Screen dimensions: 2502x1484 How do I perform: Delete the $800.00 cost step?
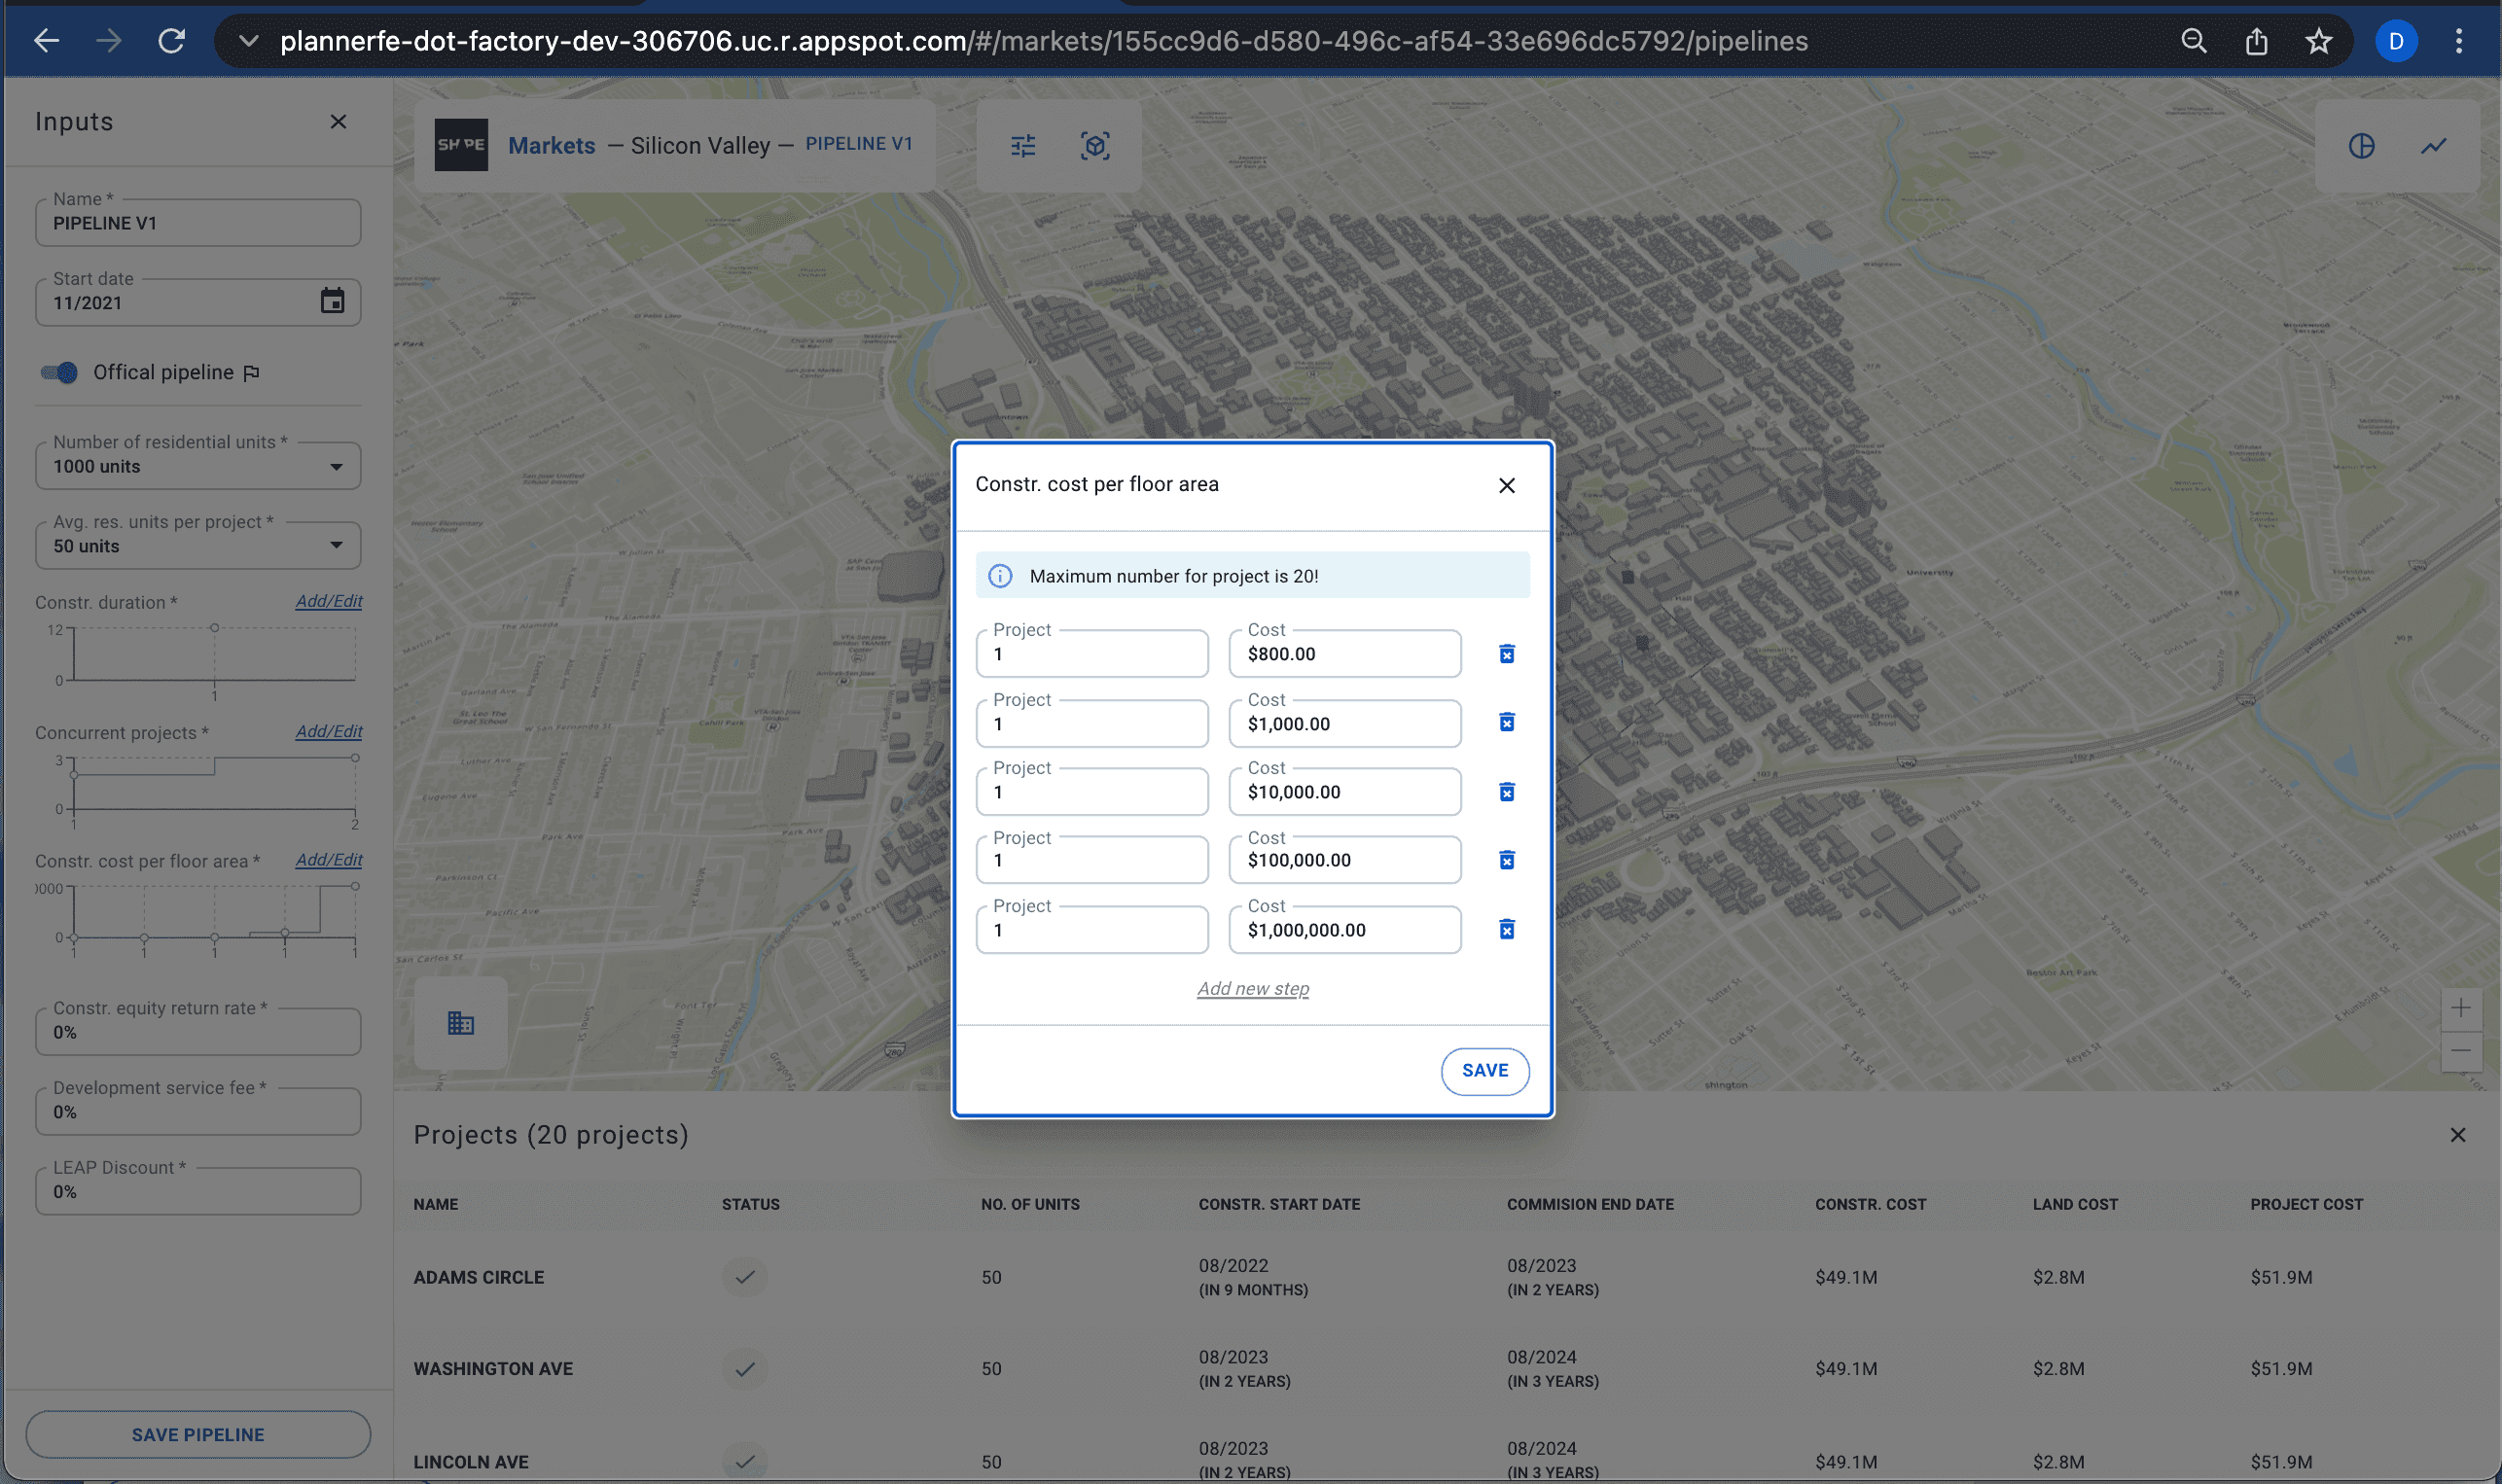click(1506, 654)
